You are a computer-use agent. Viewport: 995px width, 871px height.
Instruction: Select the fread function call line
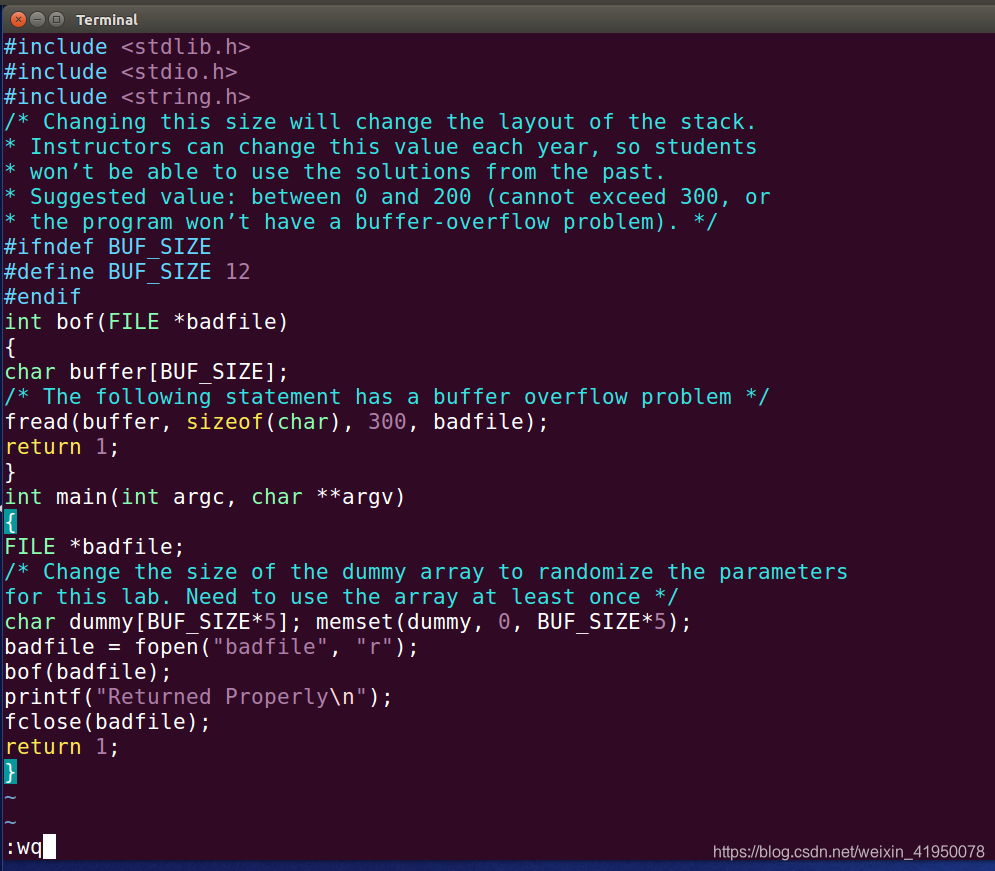(275, 421)
